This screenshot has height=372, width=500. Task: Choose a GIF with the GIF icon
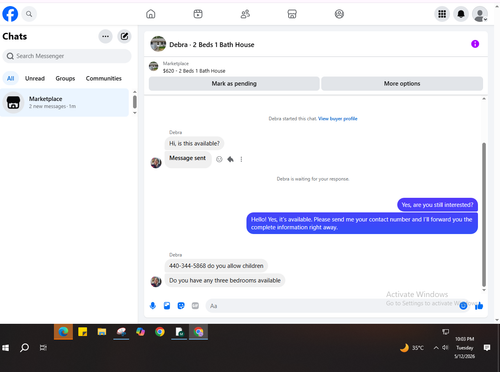pos(195,306)
